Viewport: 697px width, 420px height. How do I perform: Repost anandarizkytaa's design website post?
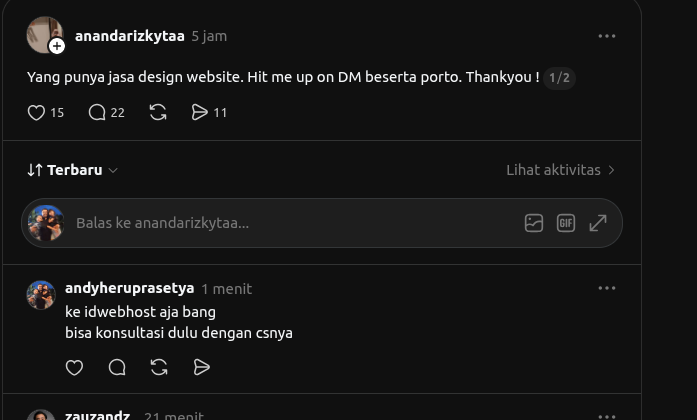158,112
